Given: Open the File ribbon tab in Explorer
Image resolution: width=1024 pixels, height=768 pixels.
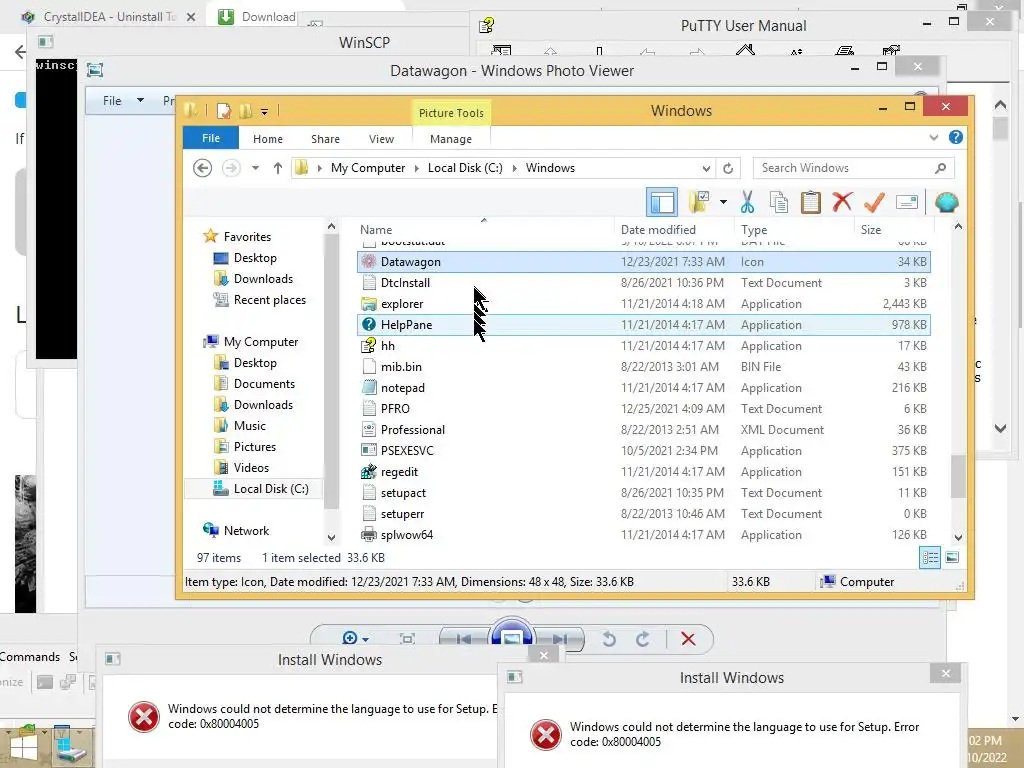Looking at the screenshot, I should pos(210,138).
